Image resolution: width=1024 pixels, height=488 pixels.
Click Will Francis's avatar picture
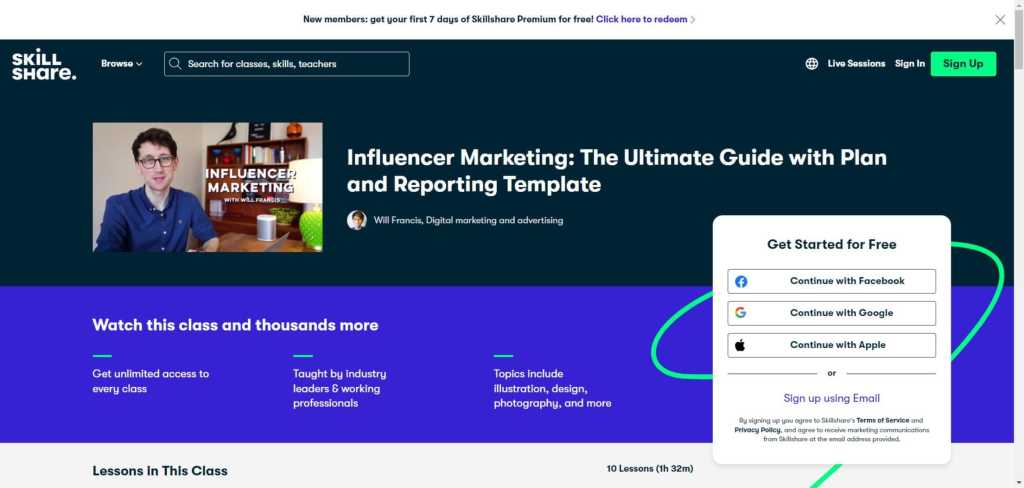point(356,220)
